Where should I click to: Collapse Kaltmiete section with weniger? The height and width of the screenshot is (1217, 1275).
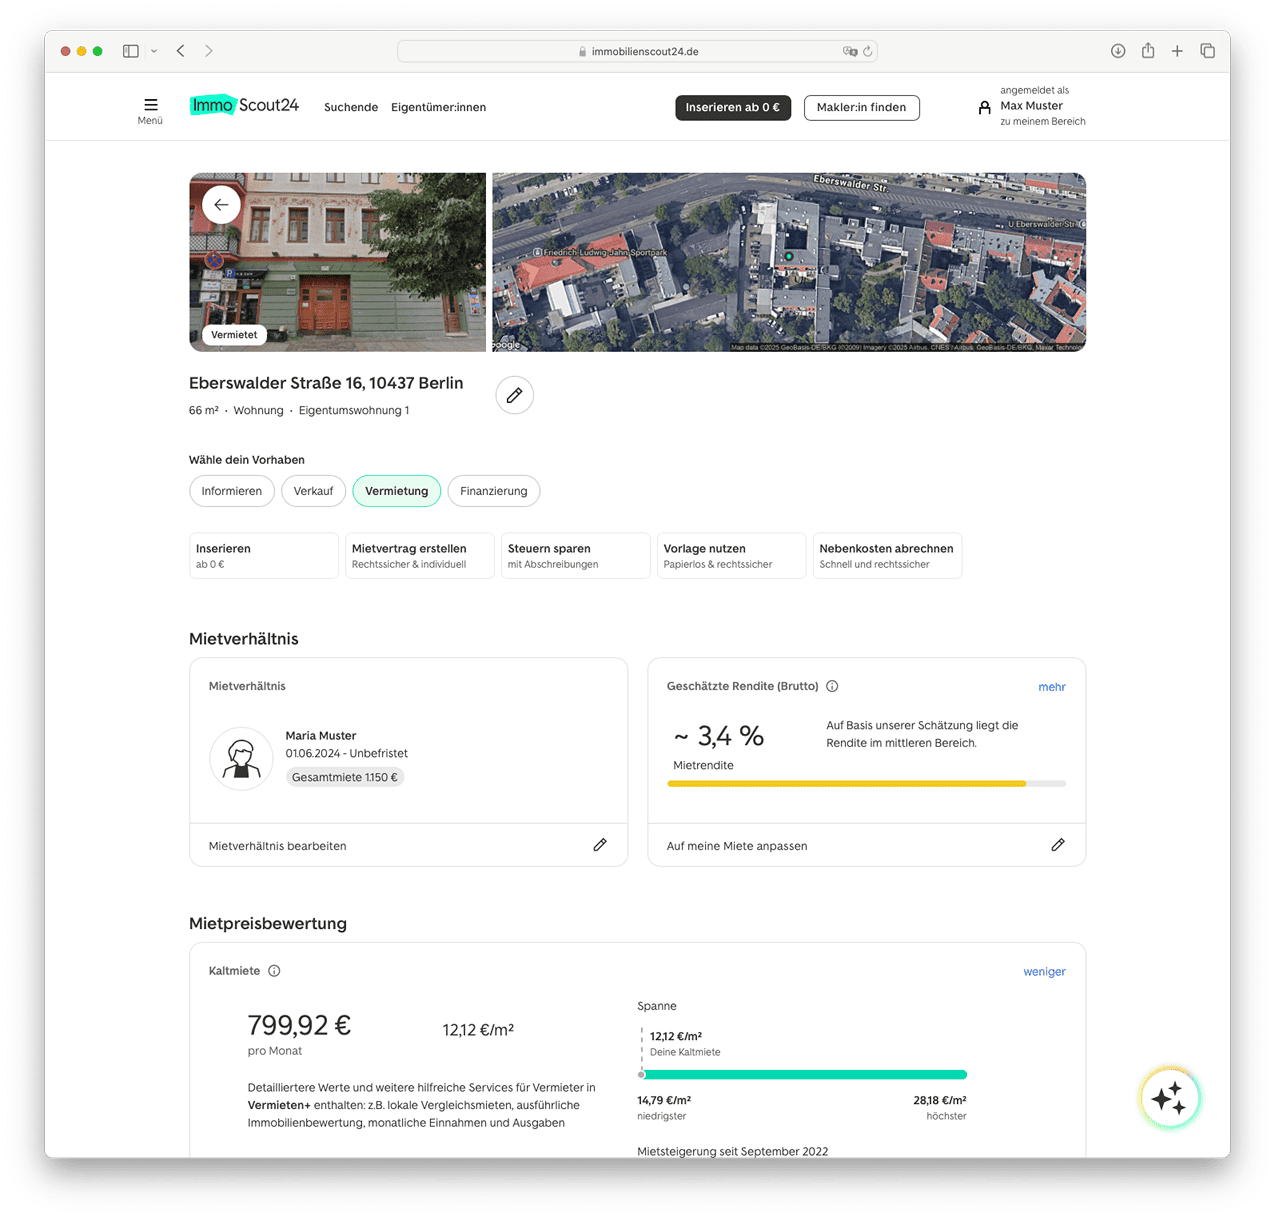(x=1044, y=972)
